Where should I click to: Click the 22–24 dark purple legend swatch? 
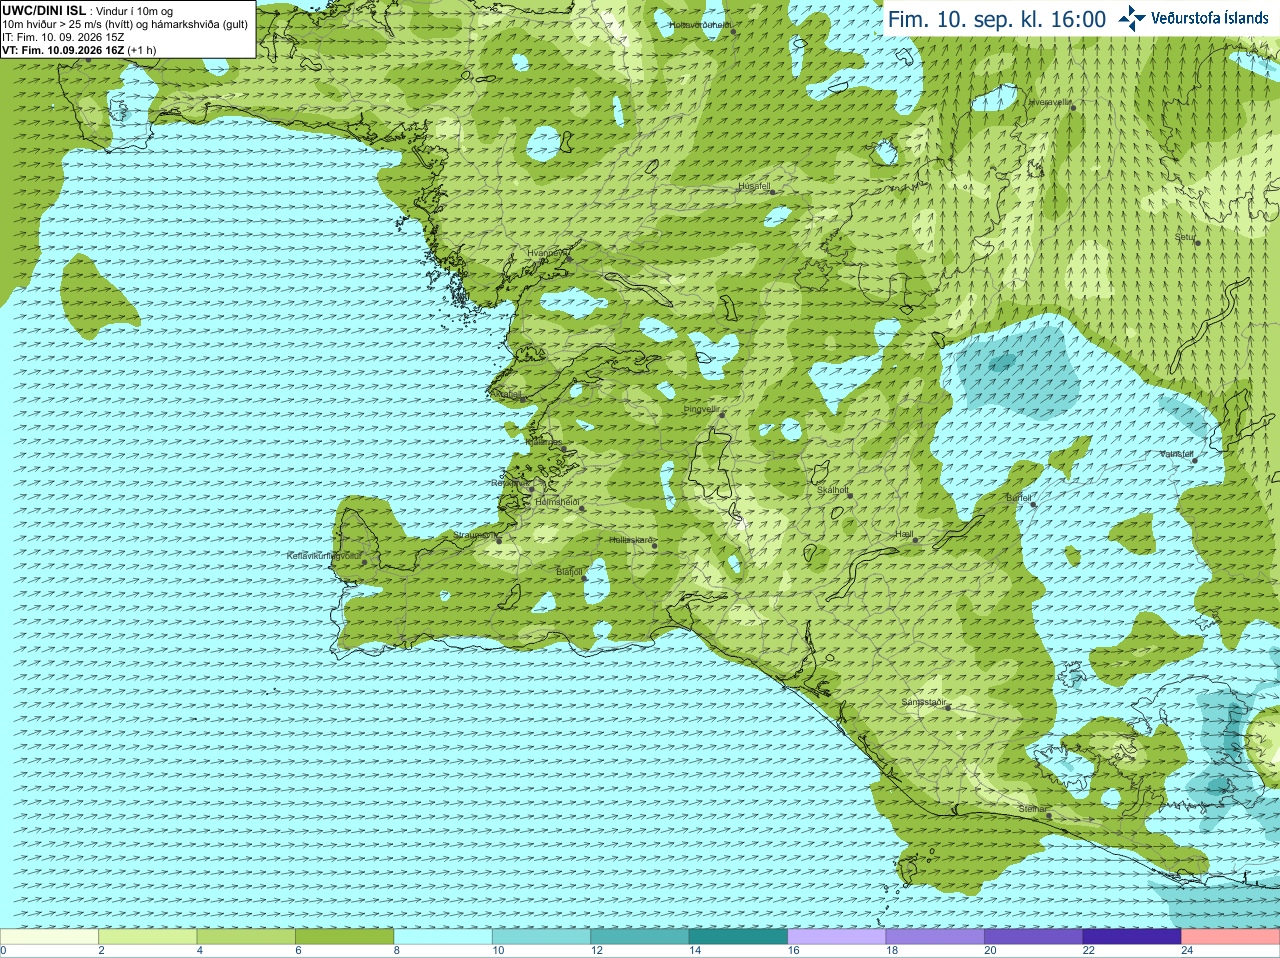1132,937
